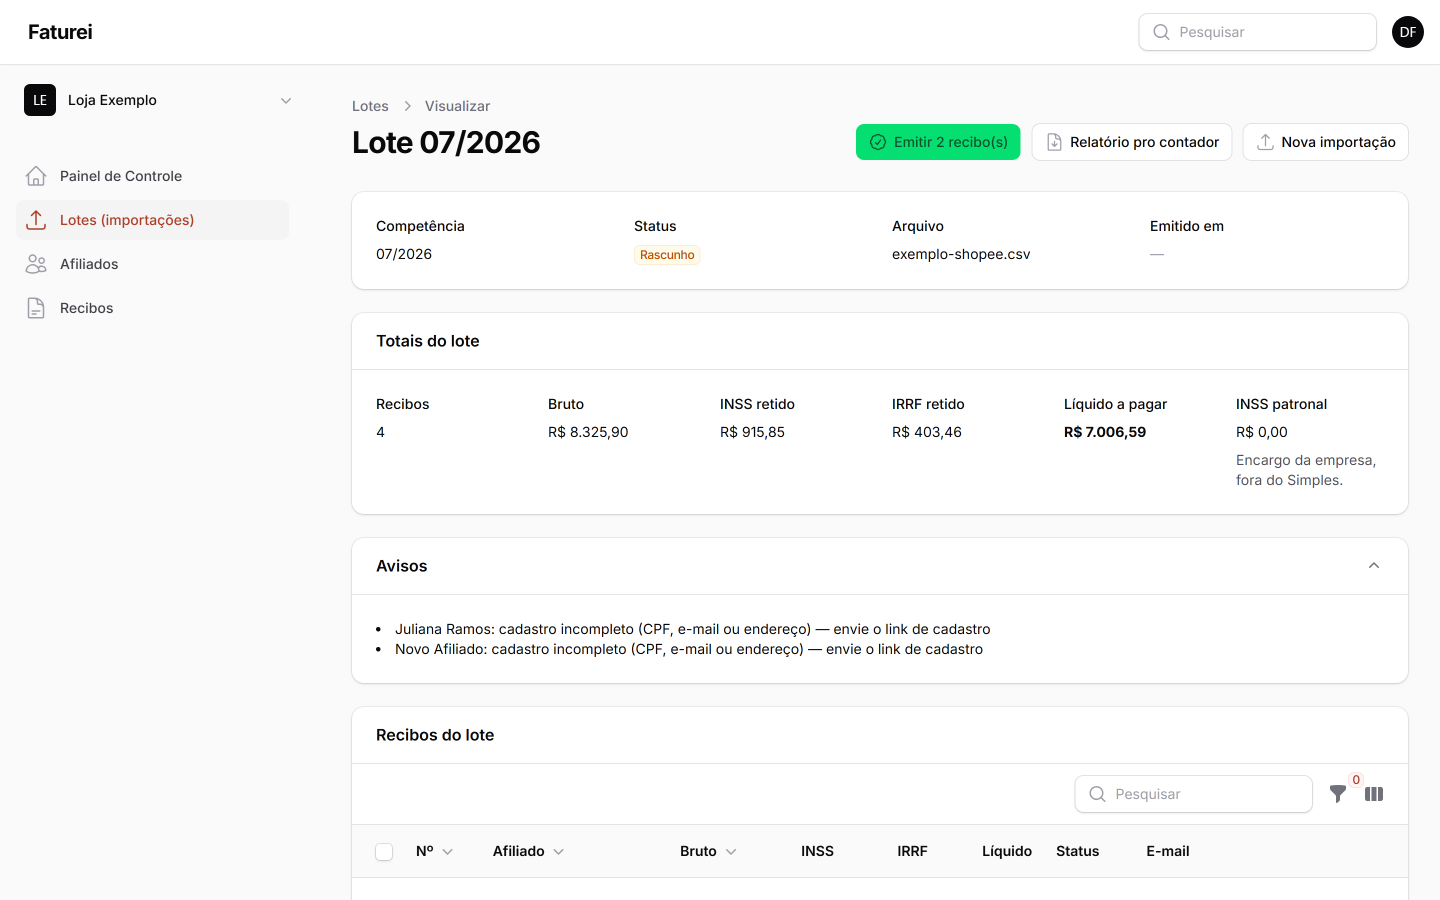1440x900 pixels.
Task: Focus the top global Pesquisar field
Action: tap(1258, 32)
